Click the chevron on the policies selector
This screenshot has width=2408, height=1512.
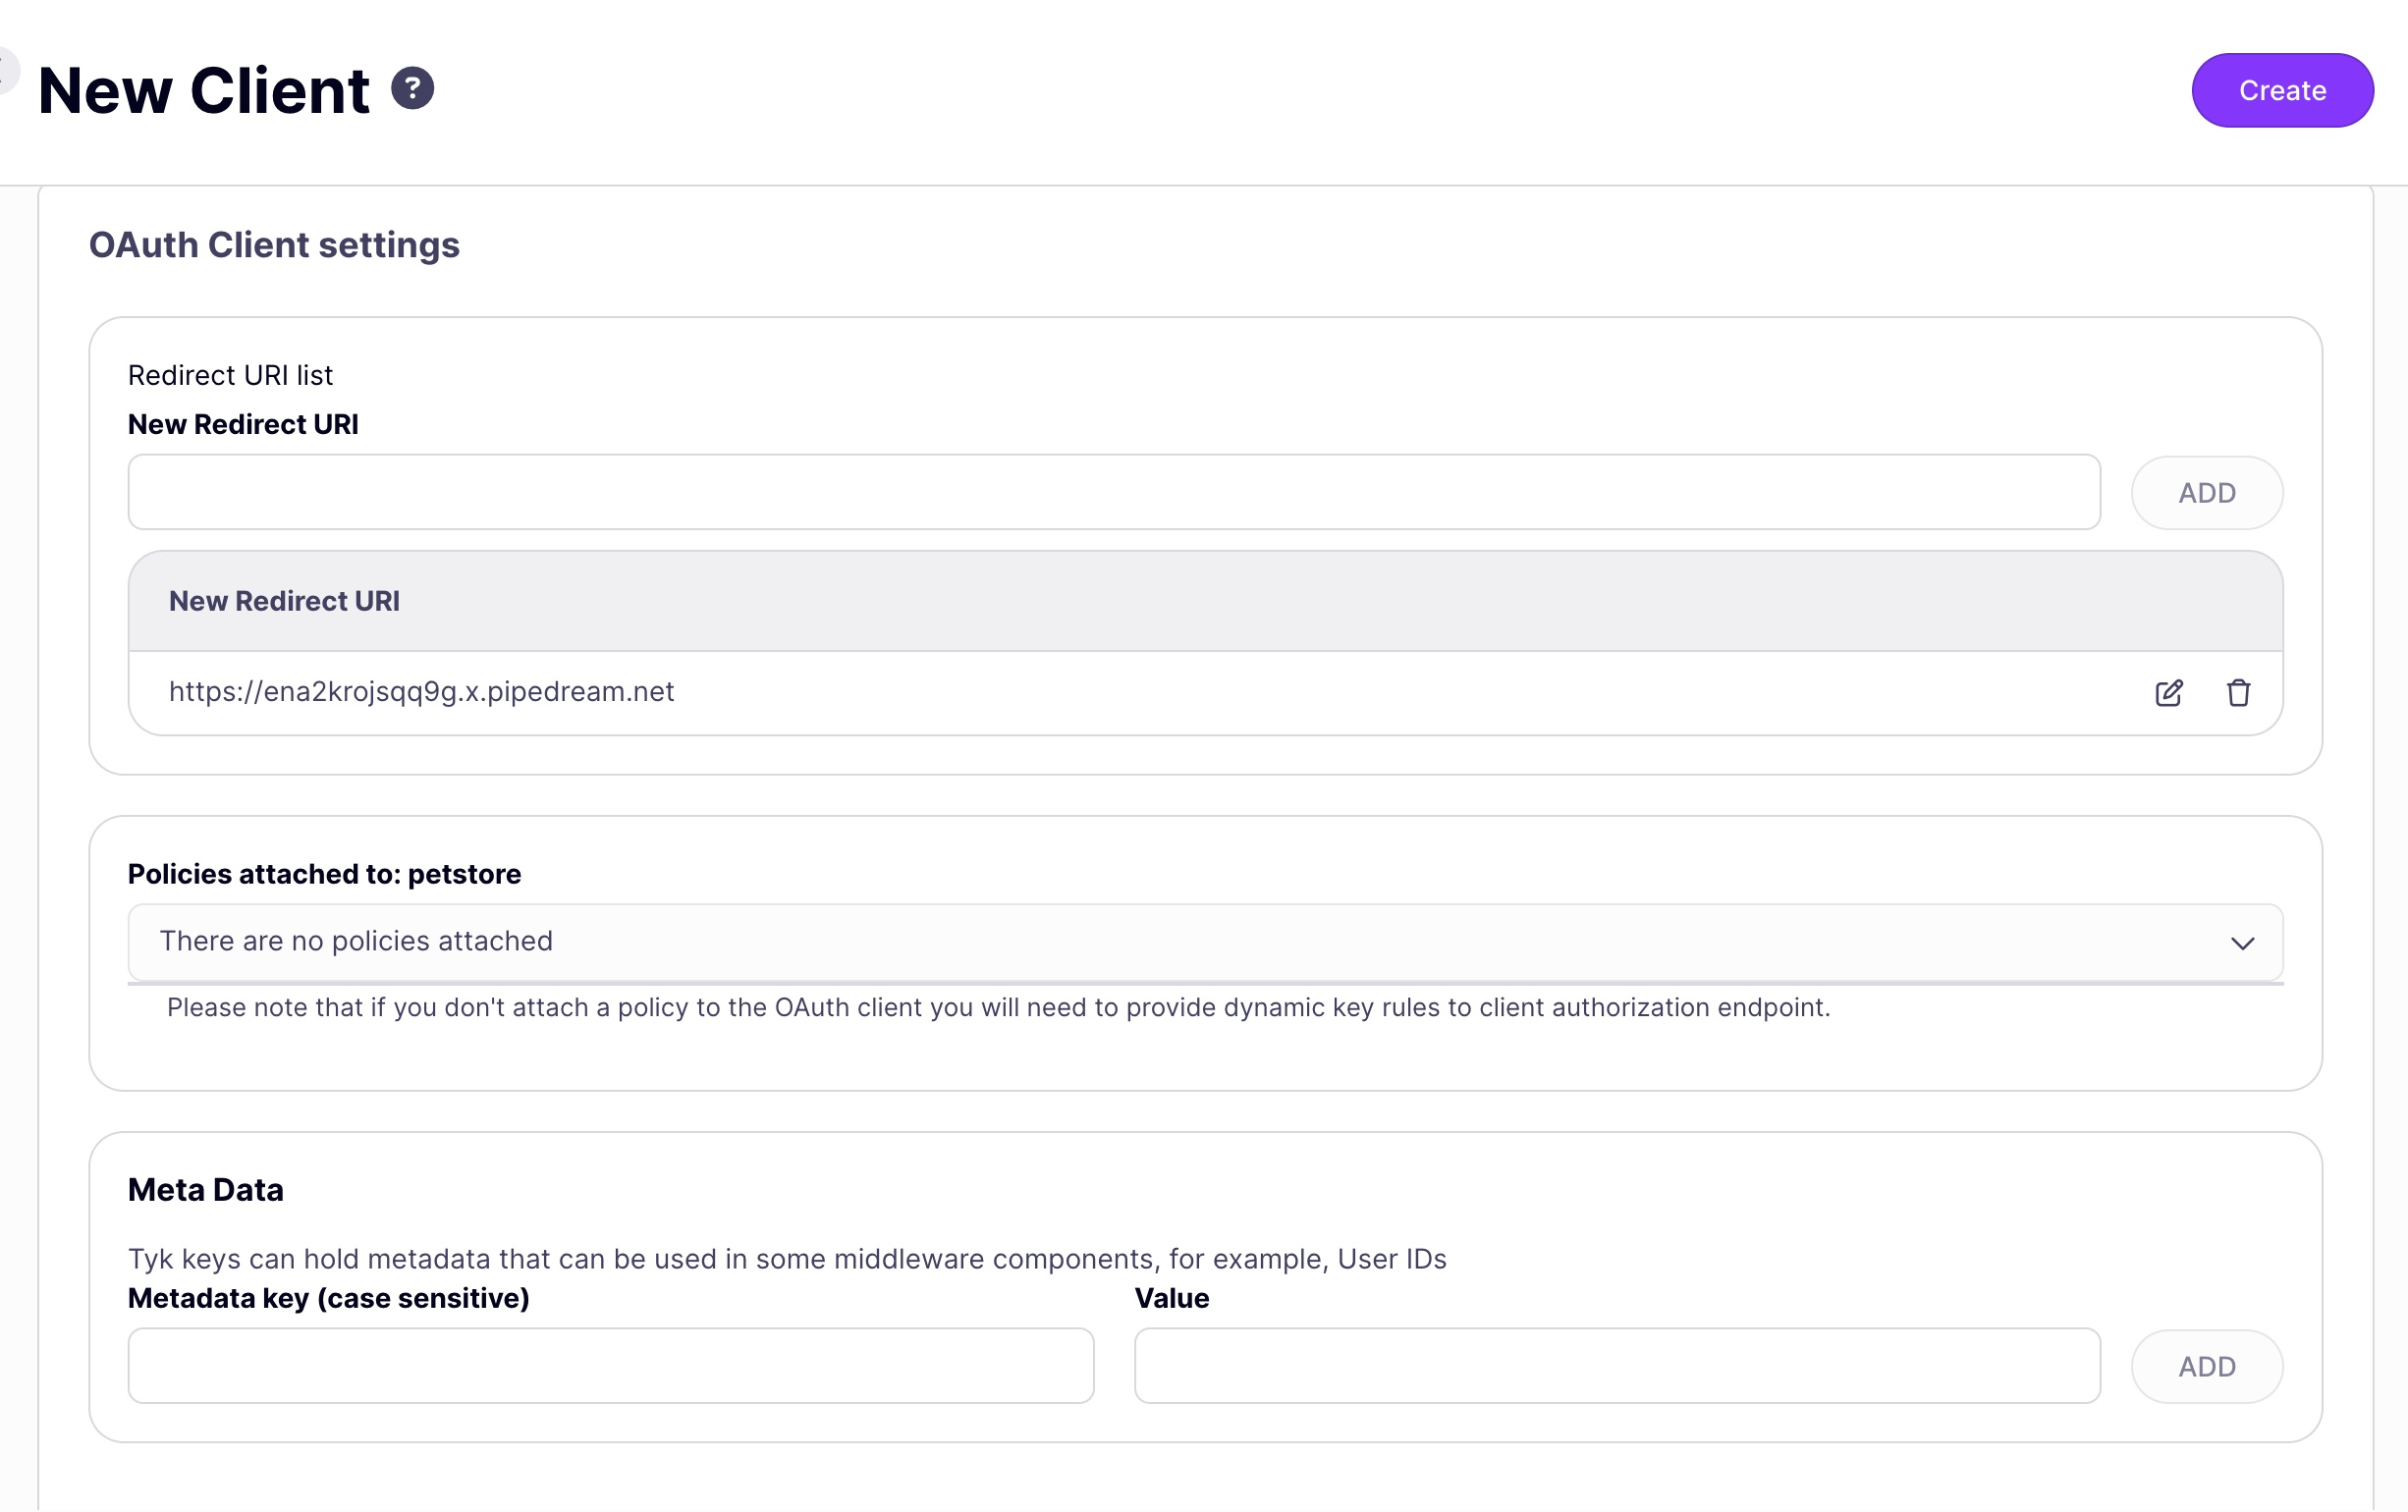(2243, 941)
